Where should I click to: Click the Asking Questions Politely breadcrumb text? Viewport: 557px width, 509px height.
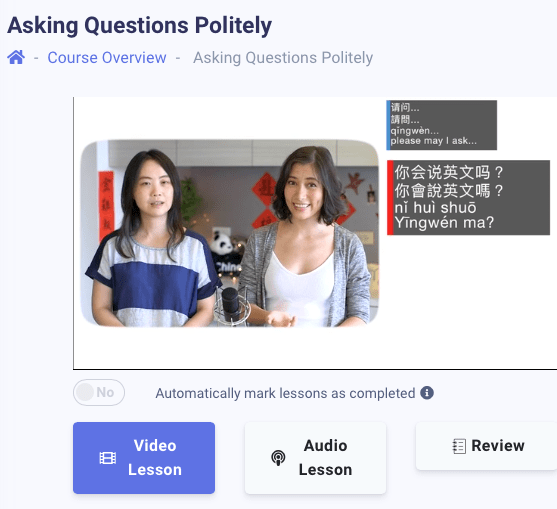(x=283, y=58)
